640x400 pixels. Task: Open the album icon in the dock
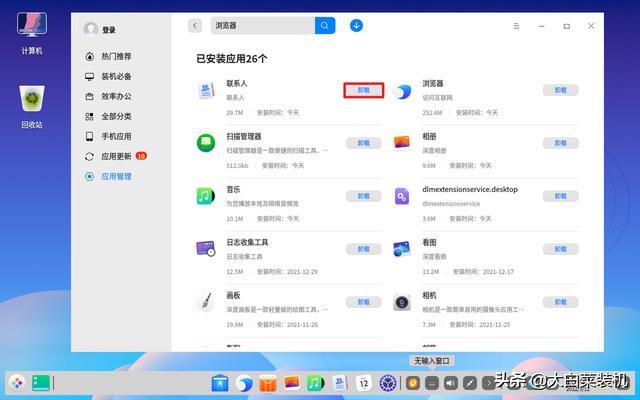tap(292, 383)
